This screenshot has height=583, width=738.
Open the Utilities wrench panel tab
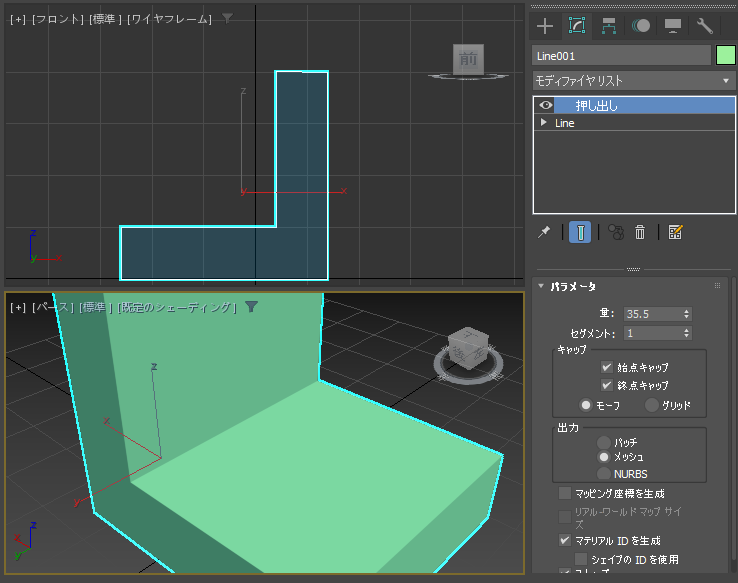coord(705,26)
